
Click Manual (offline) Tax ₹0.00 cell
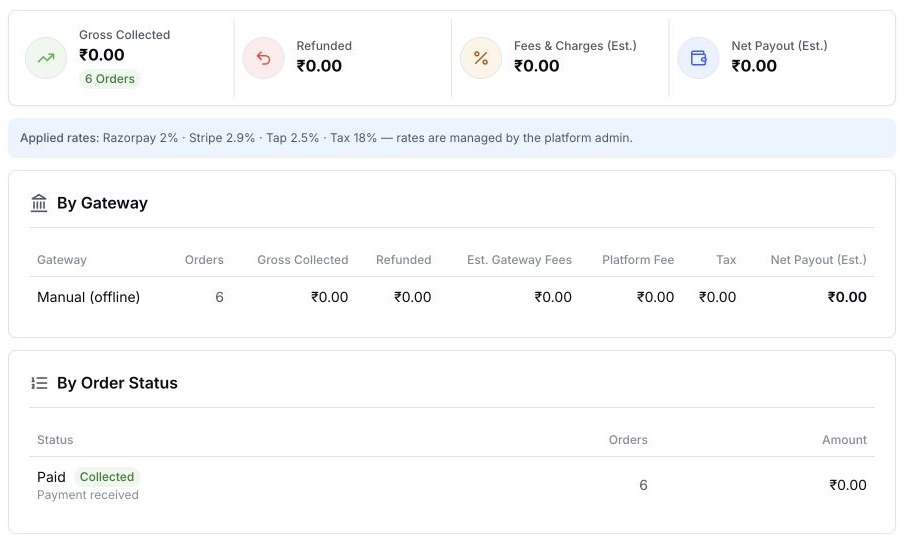tap(717, 297)
